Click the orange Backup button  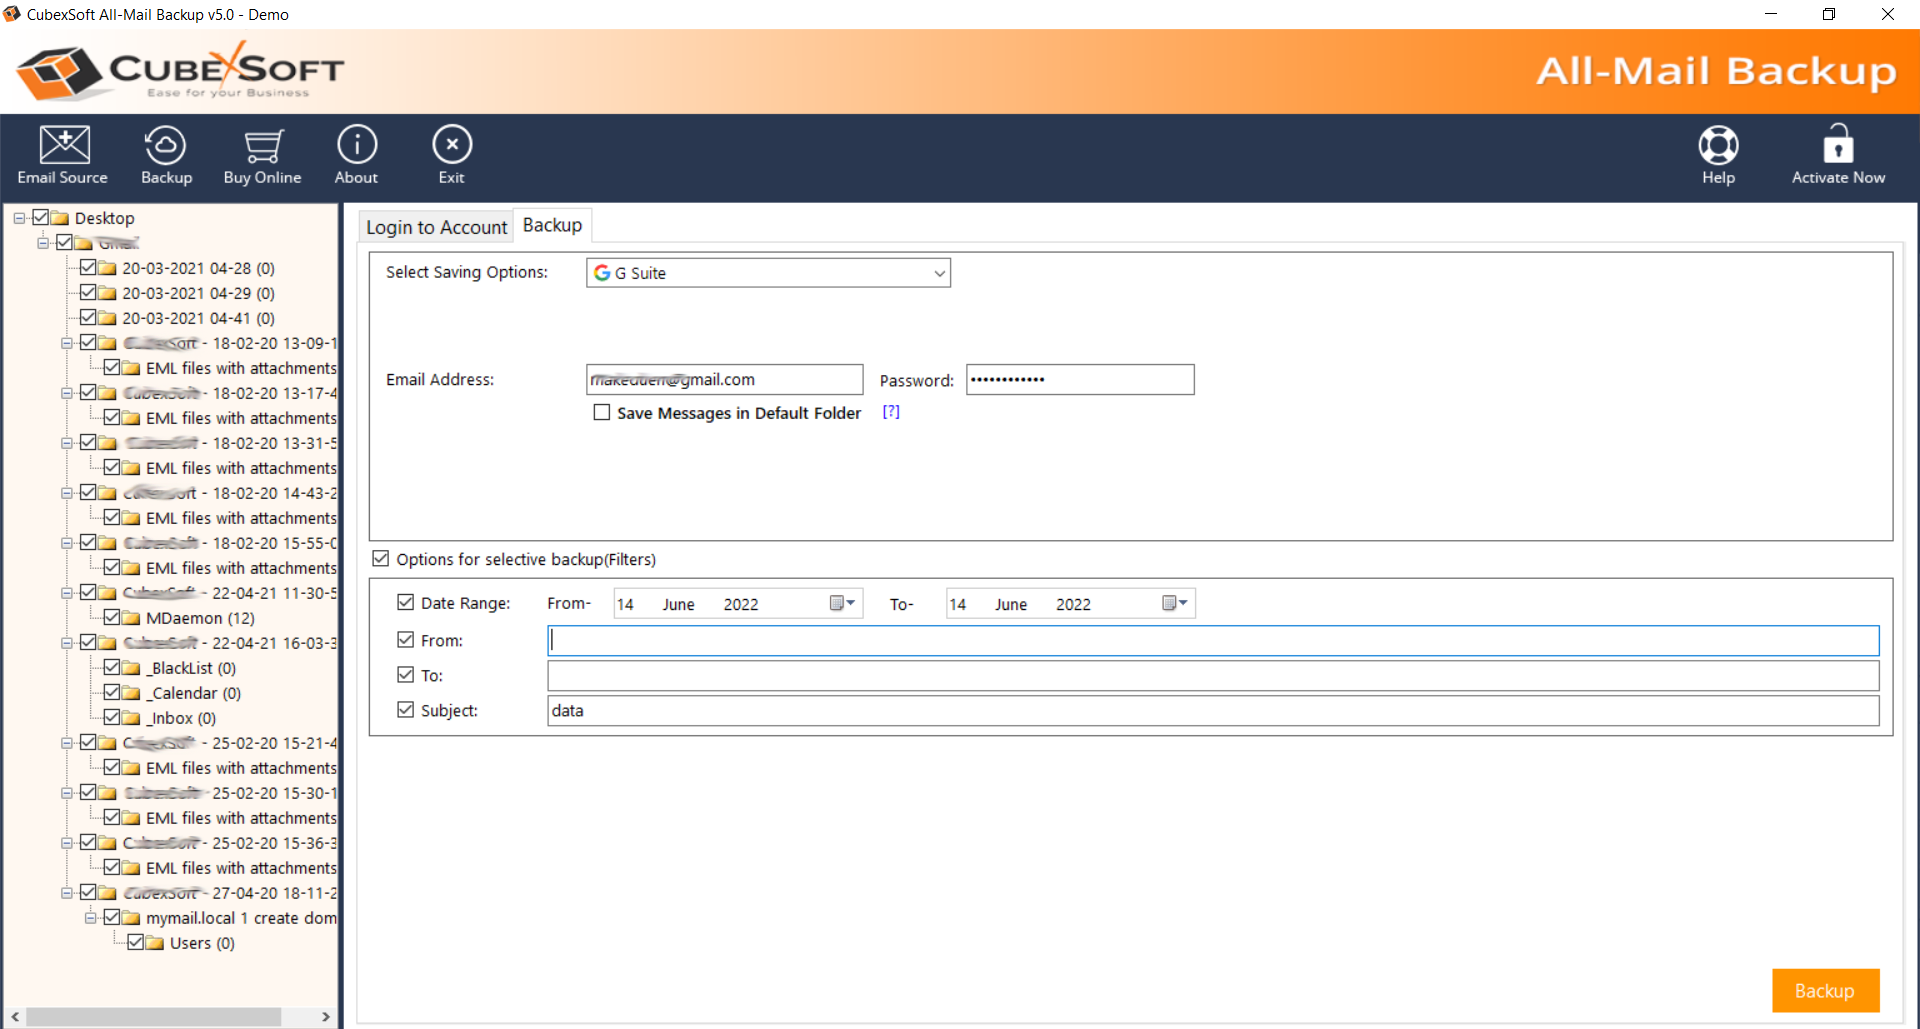click(1824, 990)
